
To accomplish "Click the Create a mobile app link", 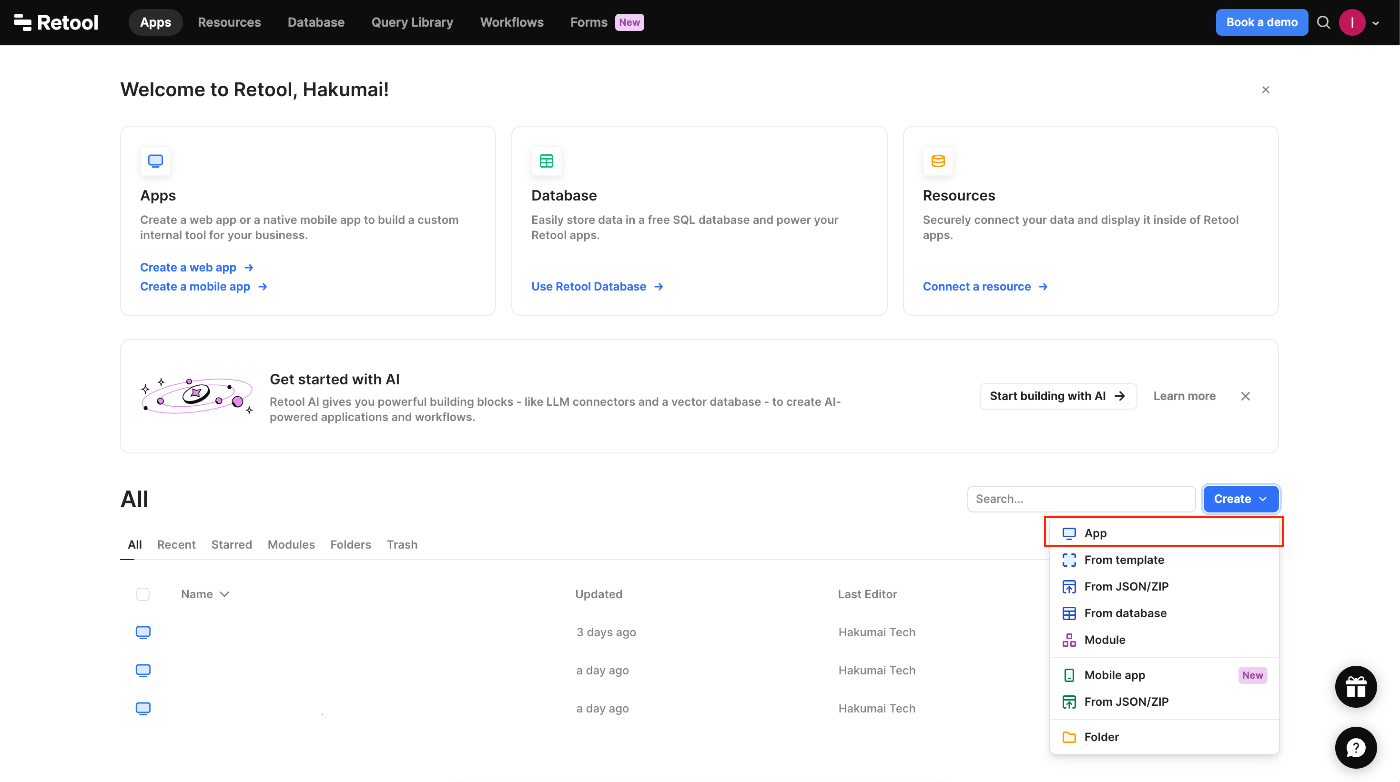I will pyautogui.click(x=204, y=286).
